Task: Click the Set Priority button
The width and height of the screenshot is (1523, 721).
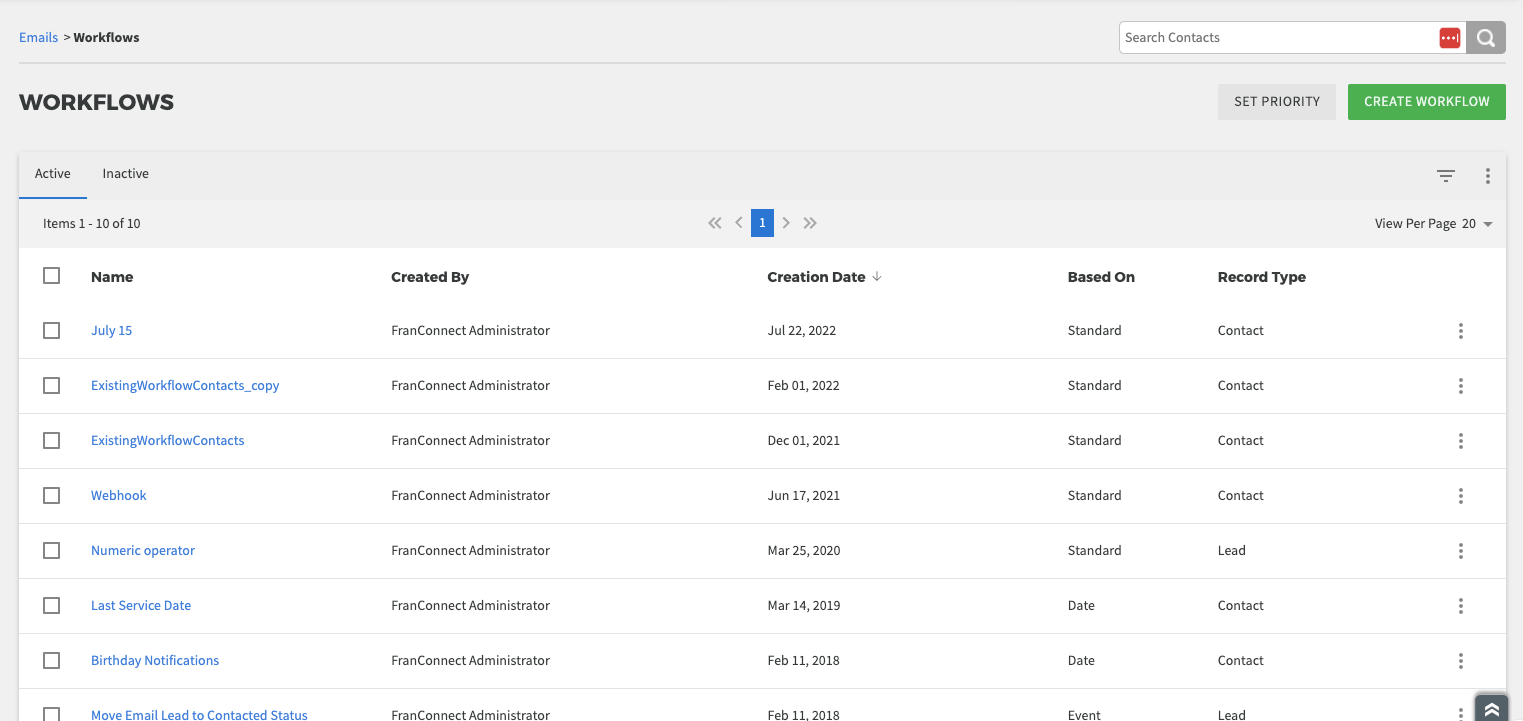Action: [1277, 102]
